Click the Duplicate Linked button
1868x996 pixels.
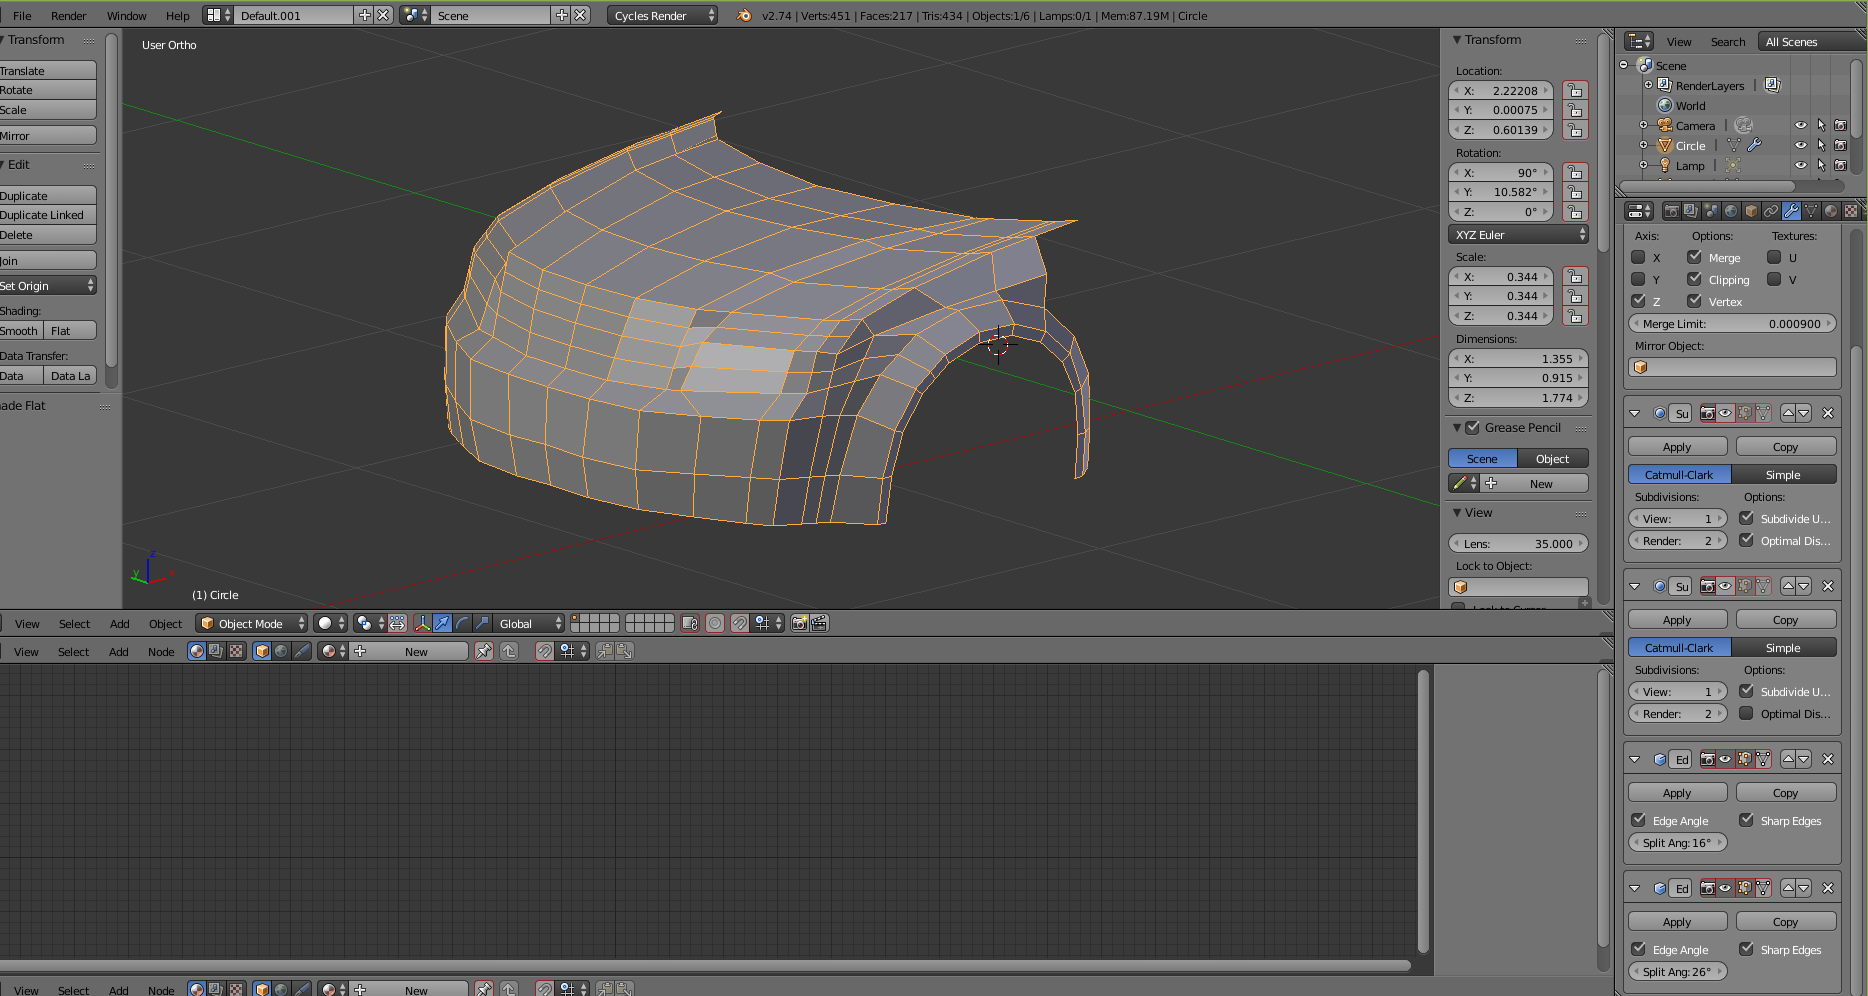pos(46,215)
